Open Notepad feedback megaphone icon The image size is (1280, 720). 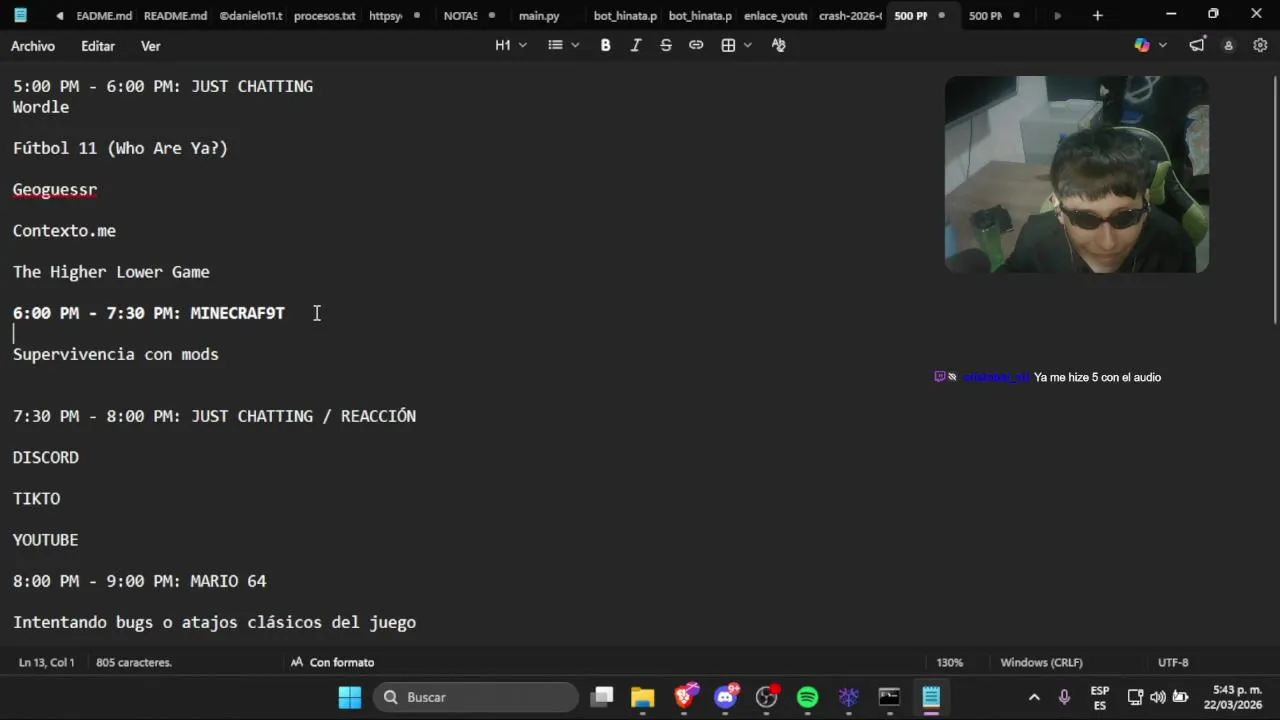pos(1197,45)
